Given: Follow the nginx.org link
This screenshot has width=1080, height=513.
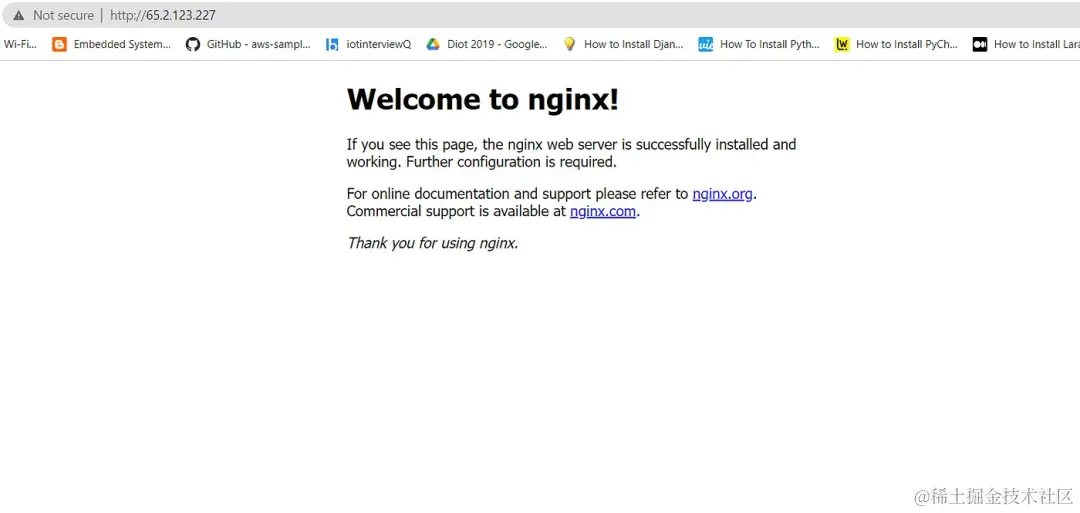Looking at the screenshot, I should coord(723,194).
